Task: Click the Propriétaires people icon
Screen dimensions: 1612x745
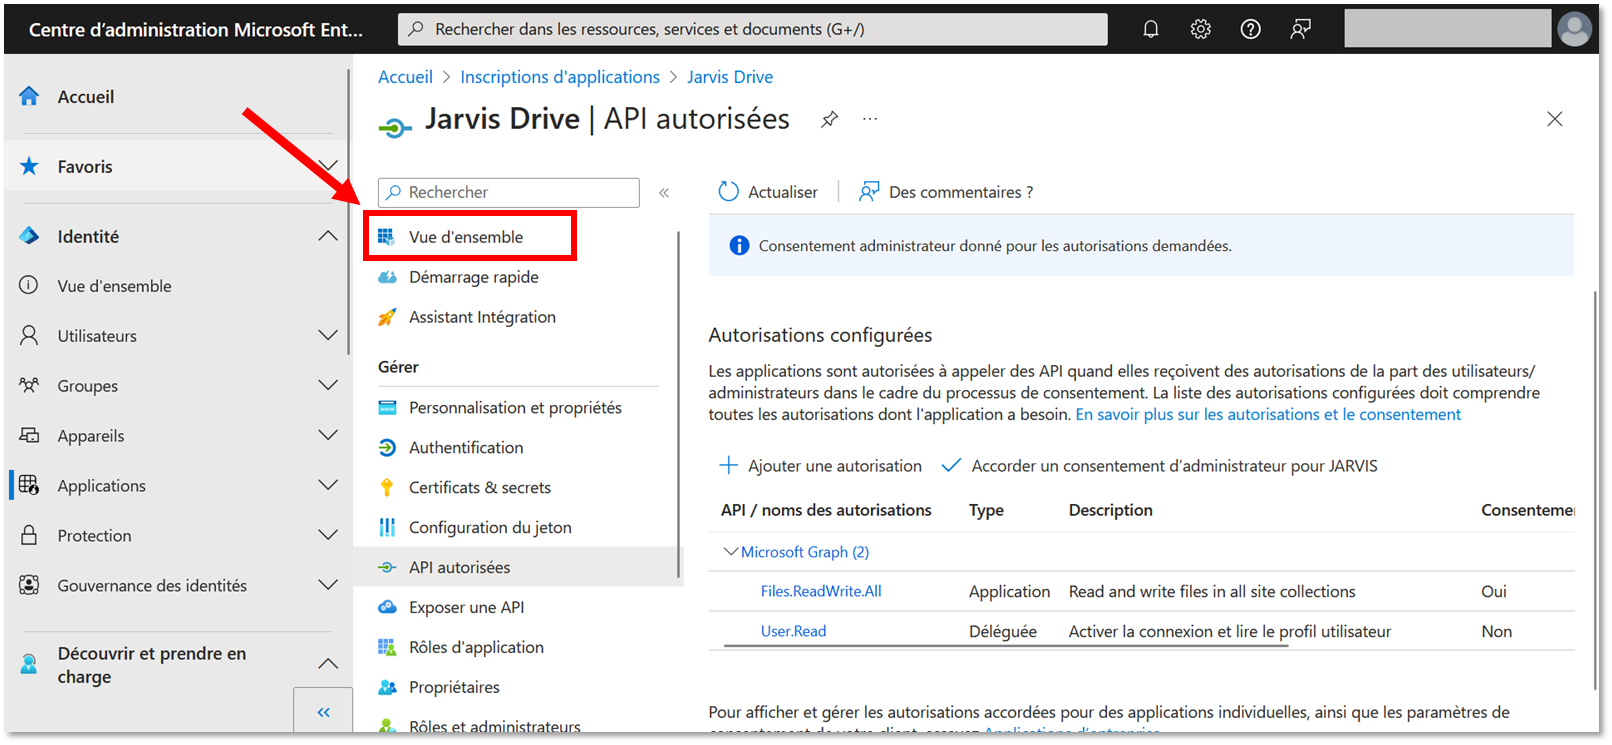Action: pos(387,687)
